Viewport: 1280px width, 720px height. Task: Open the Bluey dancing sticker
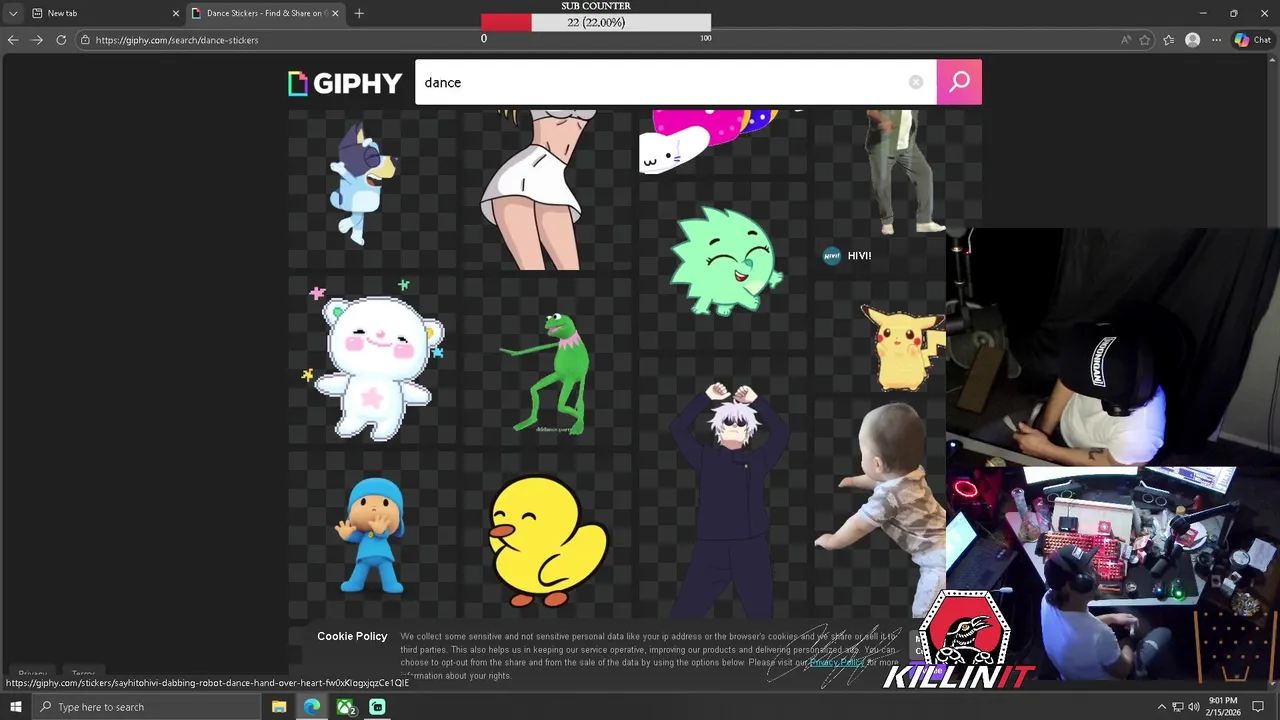tap(372, 189)
